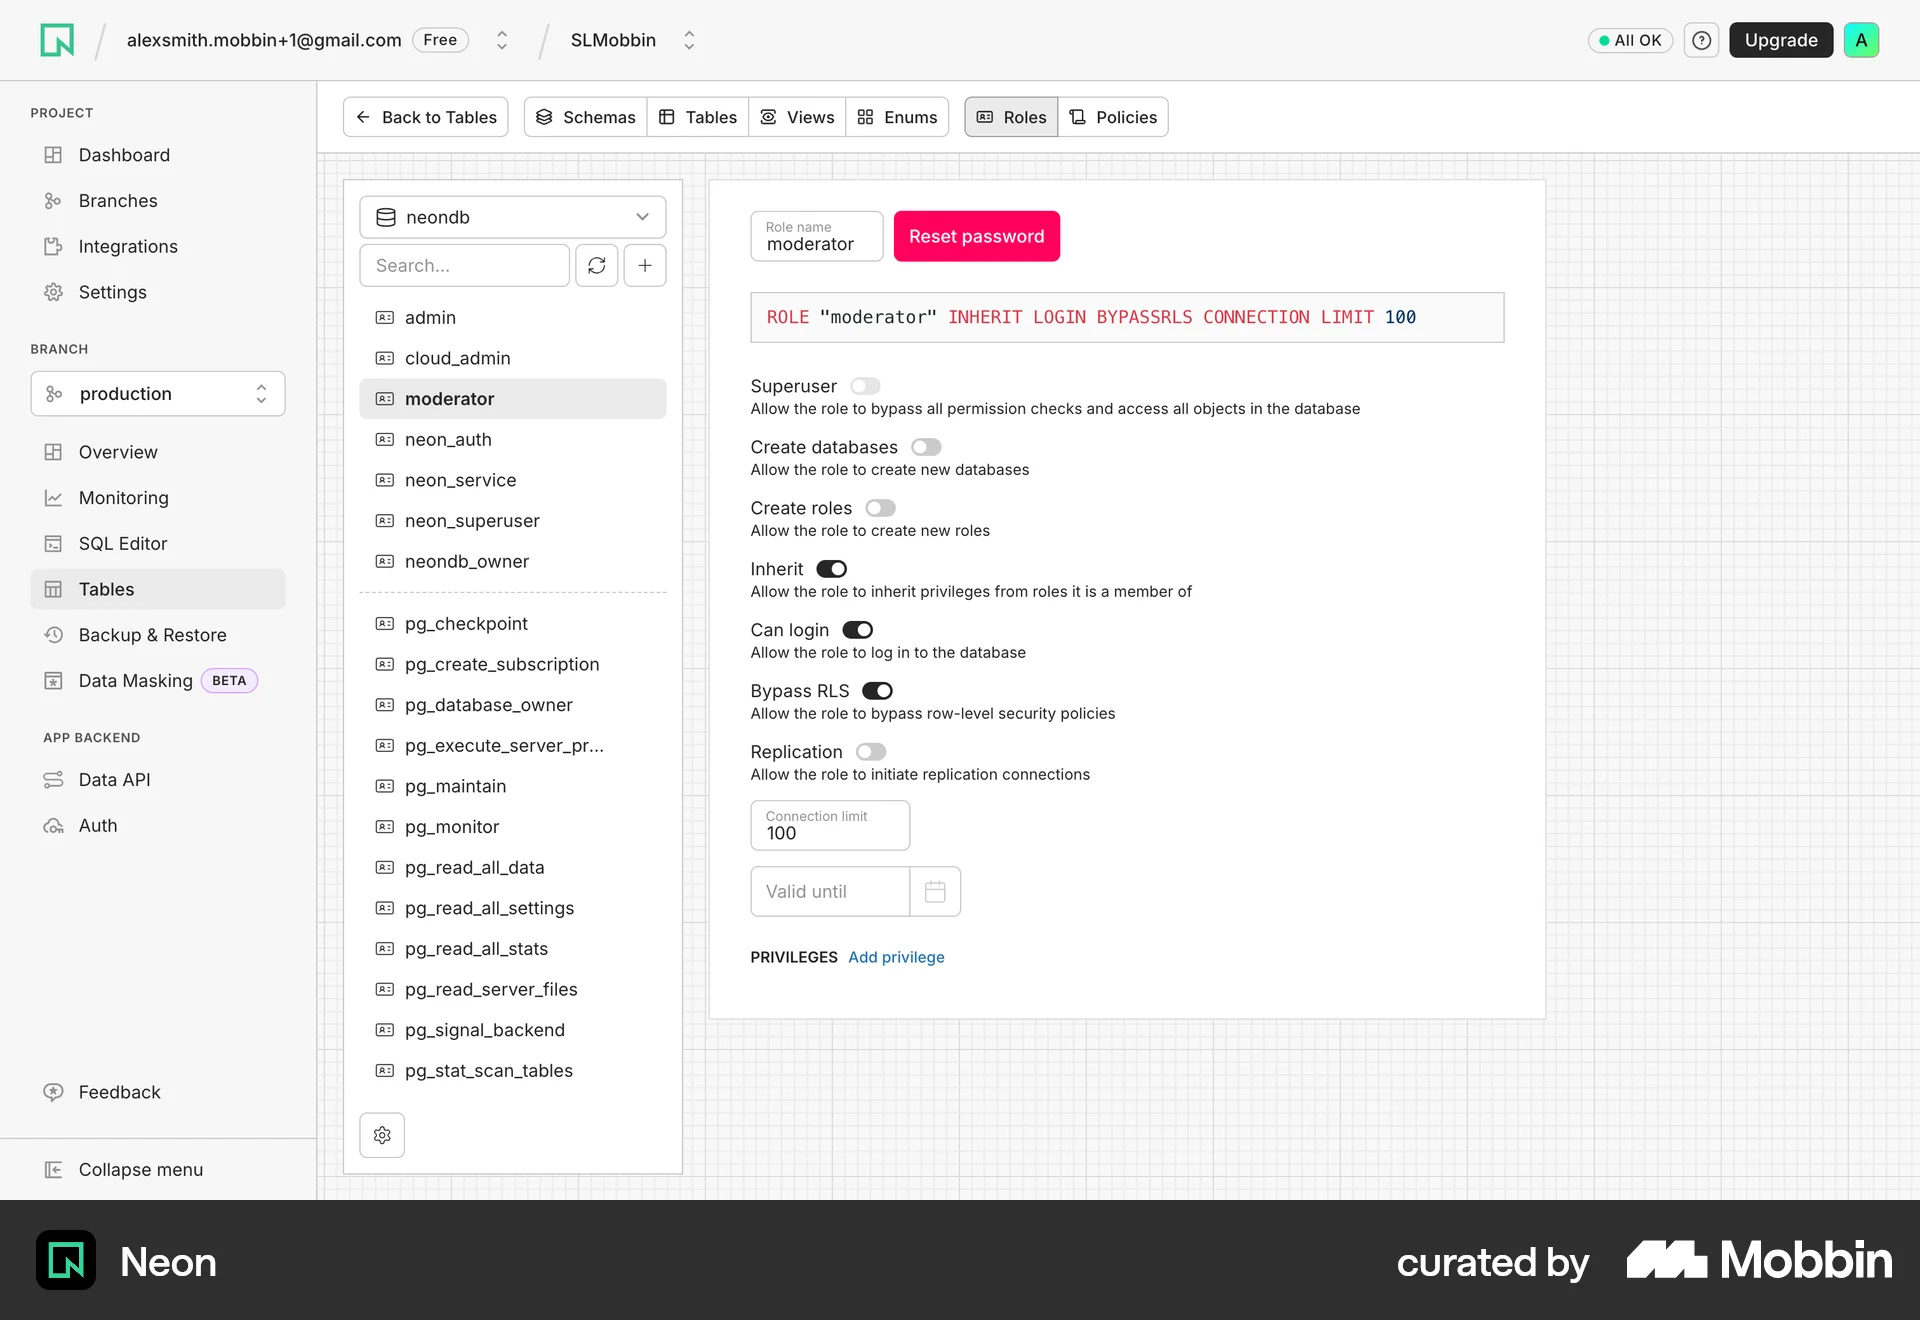Click the Role name input field
The width and height of the screenshot is (1920, 1320).
[x=816, y=236]
